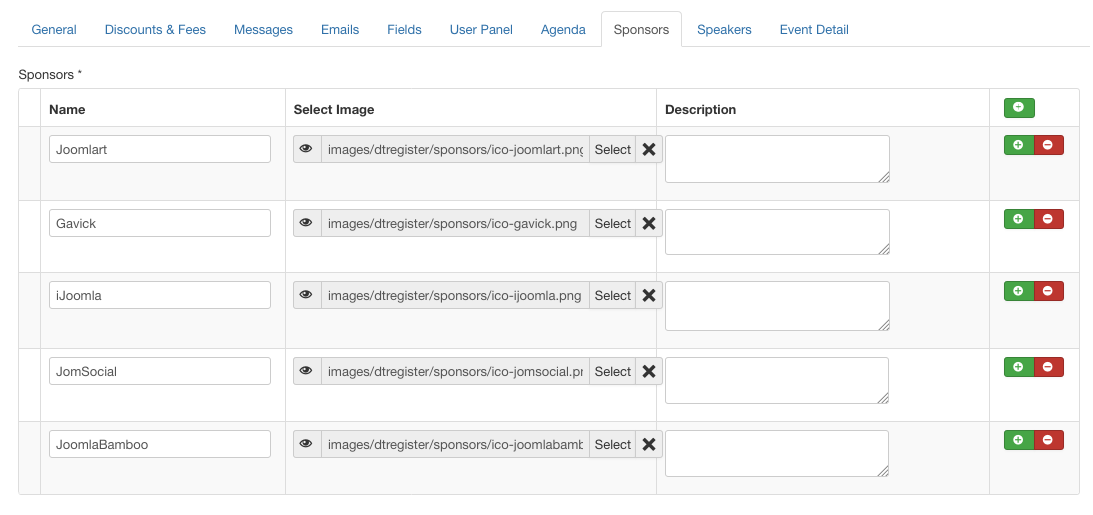
Task: Focus the iJoomla name field
Action: click(160, 295)
